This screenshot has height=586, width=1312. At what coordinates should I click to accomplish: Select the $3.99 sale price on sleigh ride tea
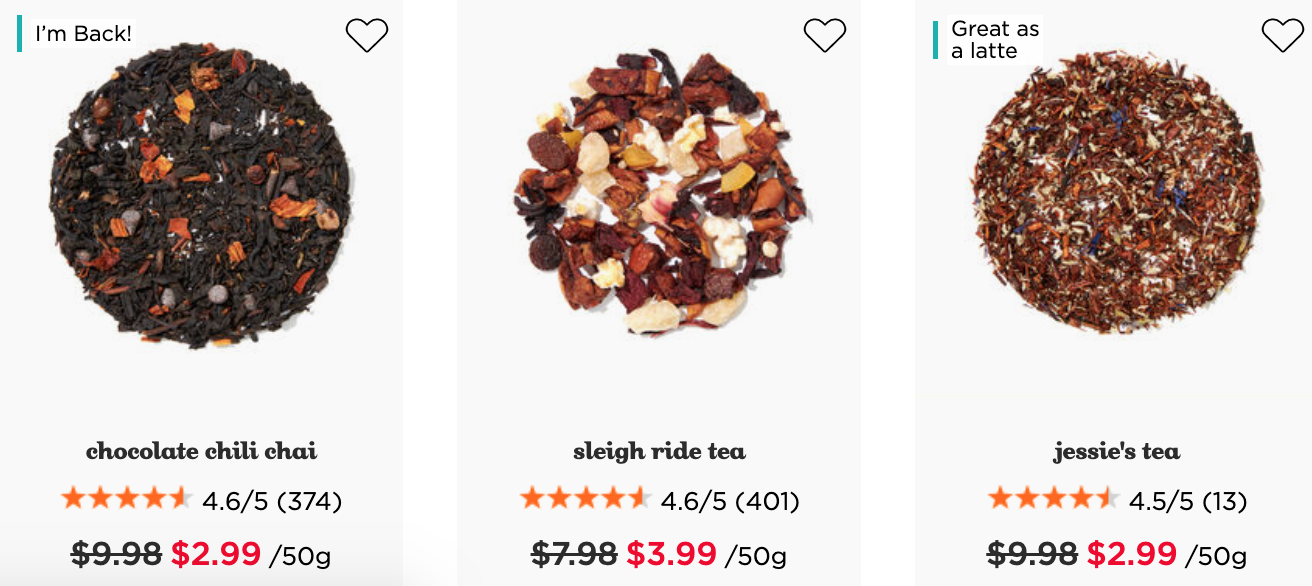pyautogui.click(x=671, y=553)
